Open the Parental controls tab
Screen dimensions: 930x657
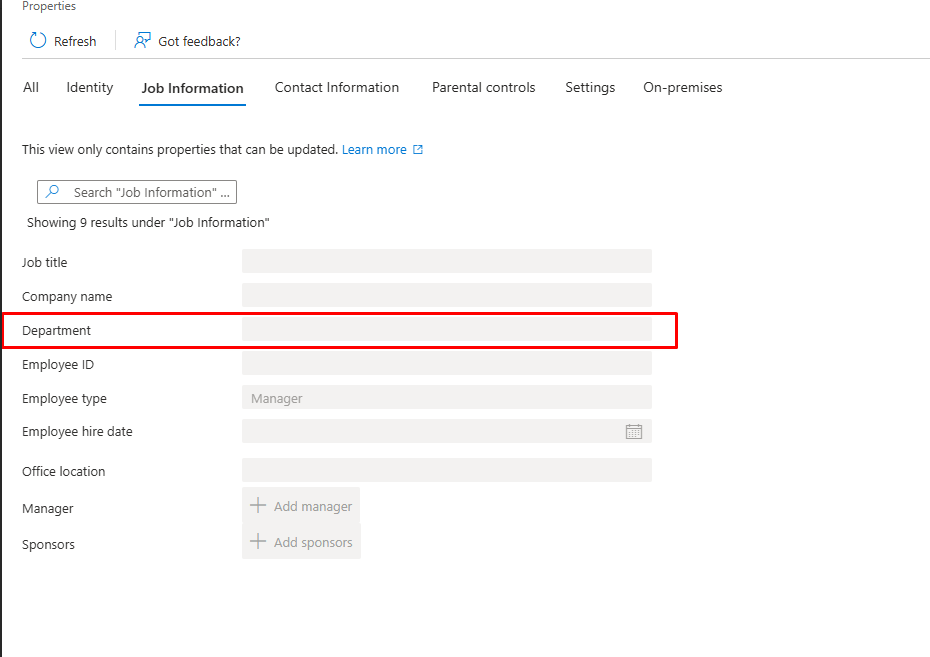(x=483, y=88)
